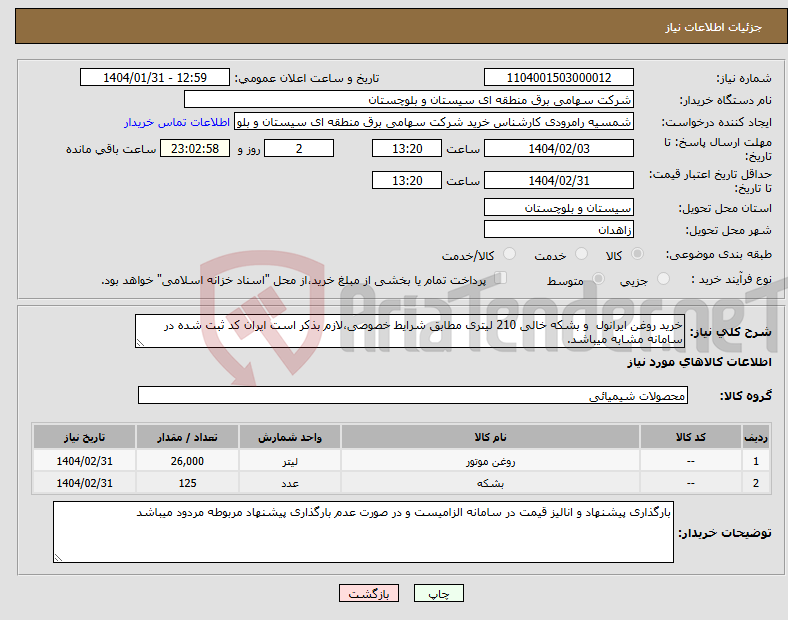Select the کالا/خدمت radio button
Image resolution: width=788 pixels, height=620 pixels.
pos(509,254)
